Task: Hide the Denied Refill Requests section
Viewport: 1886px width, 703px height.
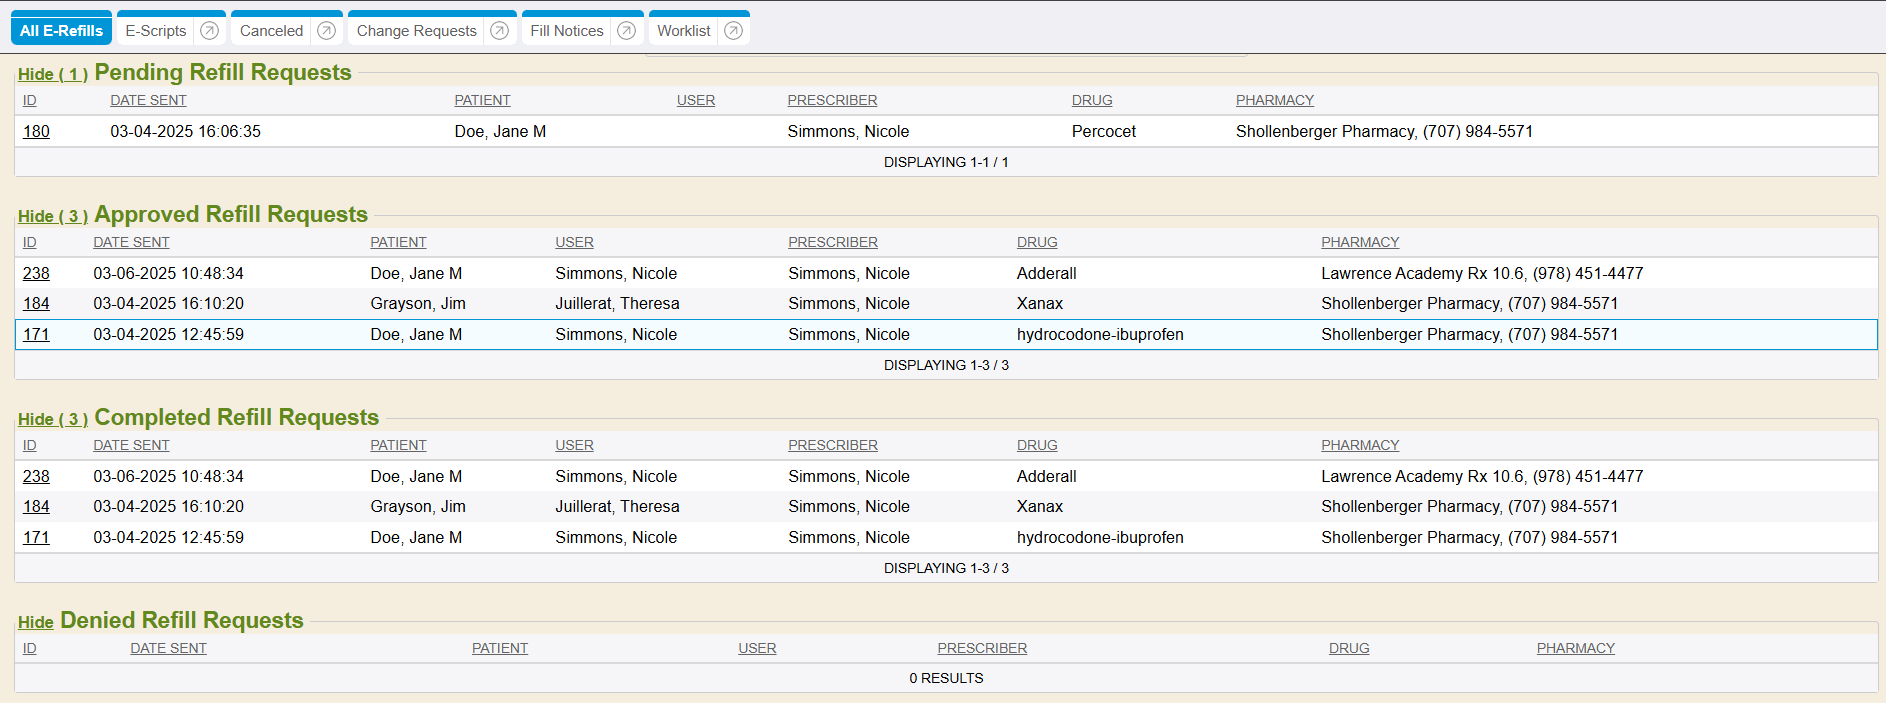Action: tap(35, 622)
